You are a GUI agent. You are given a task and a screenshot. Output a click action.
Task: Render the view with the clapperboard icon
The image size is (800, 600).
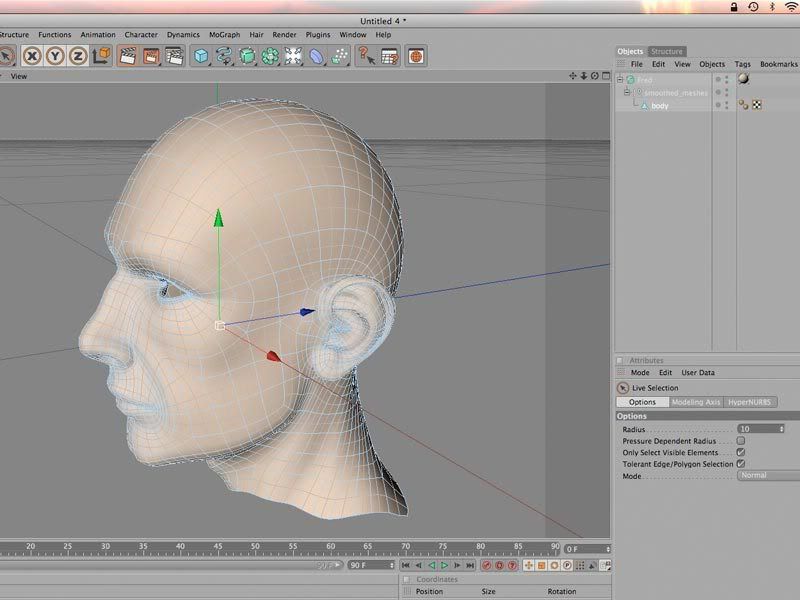point(128,56)
